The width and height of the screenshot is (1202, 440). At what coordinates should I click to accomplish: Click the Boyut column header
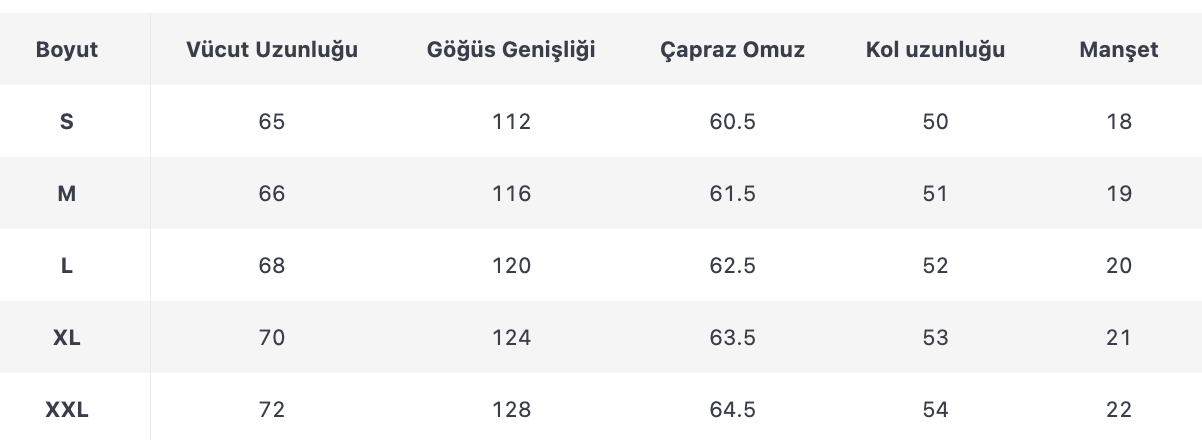[x=67, y=50]
